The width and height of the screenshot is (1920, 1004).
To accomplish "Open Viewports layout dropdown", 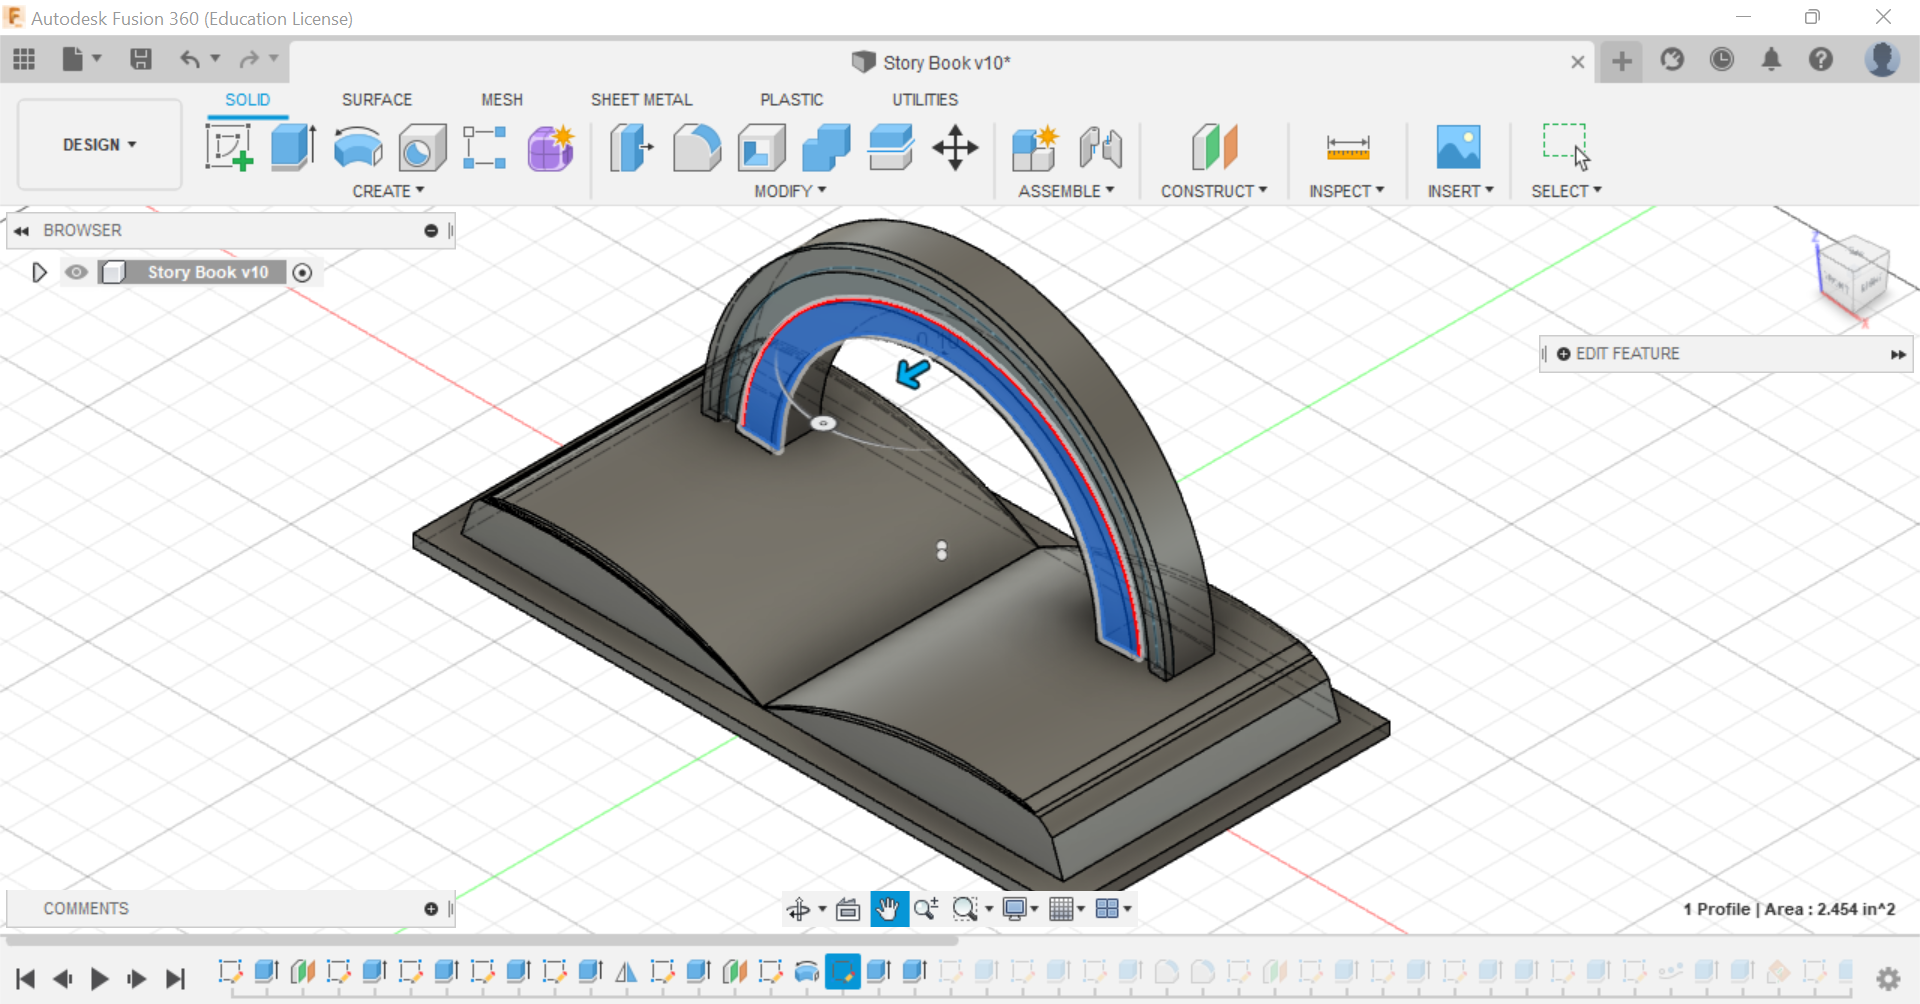I will (x=1113, y=909).
